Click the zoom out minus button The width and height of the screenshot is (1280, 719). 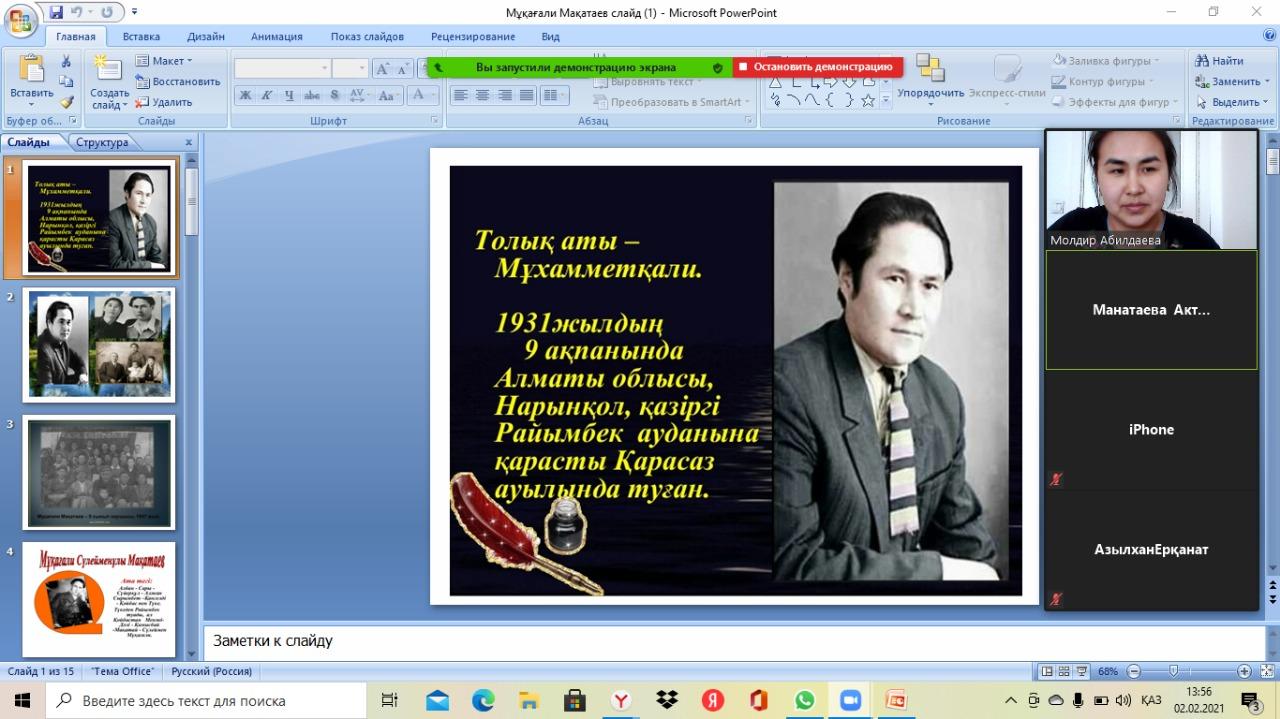[x=1133, y=672]
